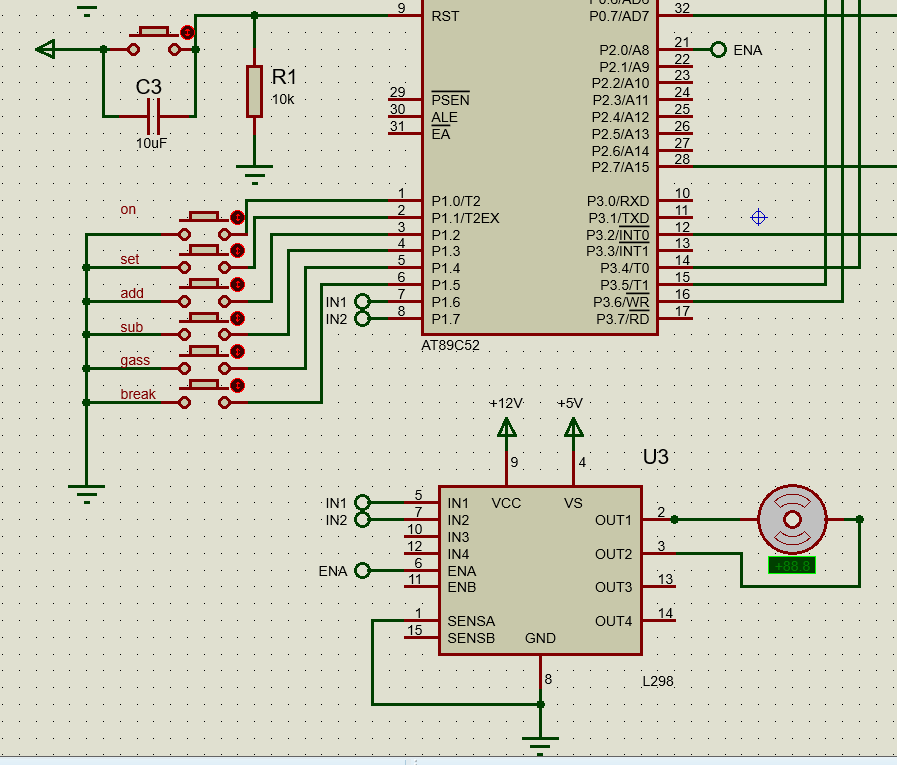Select the L298 motor driver chip body

(x=540, y=570)
